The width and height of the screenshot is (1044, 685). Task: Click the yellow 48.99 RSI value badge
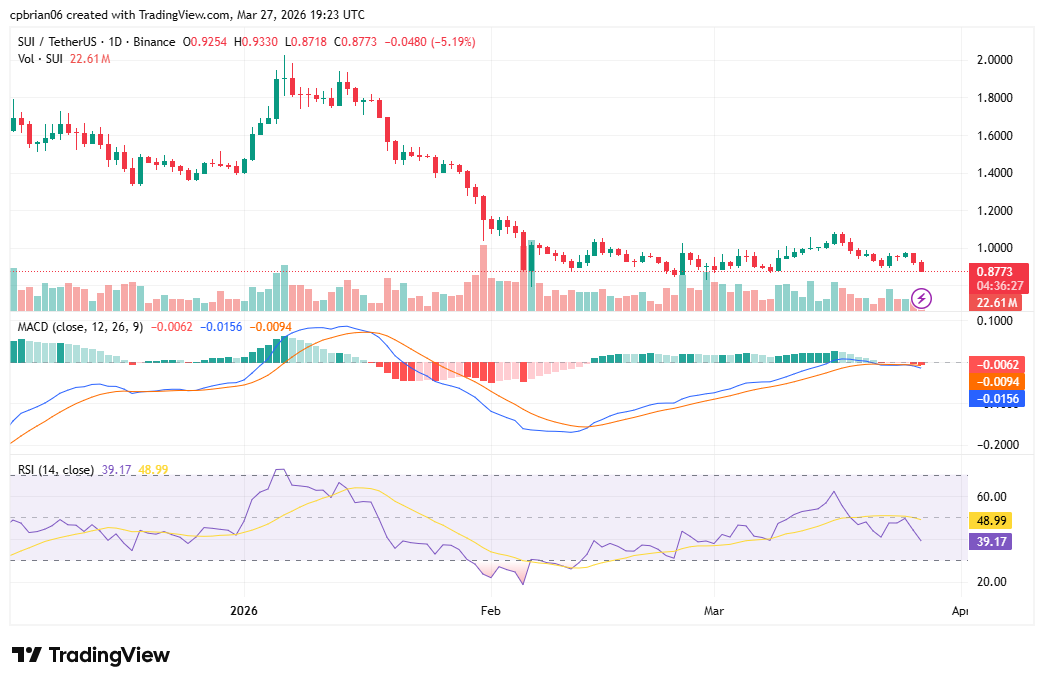click(x=989, y=519)
